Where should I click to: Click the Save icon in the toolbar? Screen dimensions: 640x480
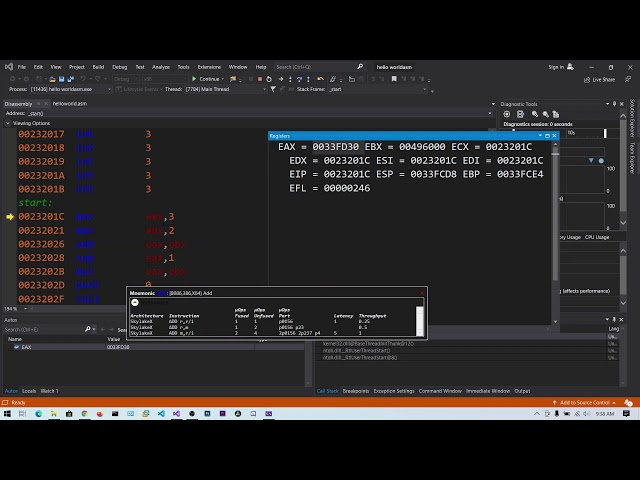point(62,79)
